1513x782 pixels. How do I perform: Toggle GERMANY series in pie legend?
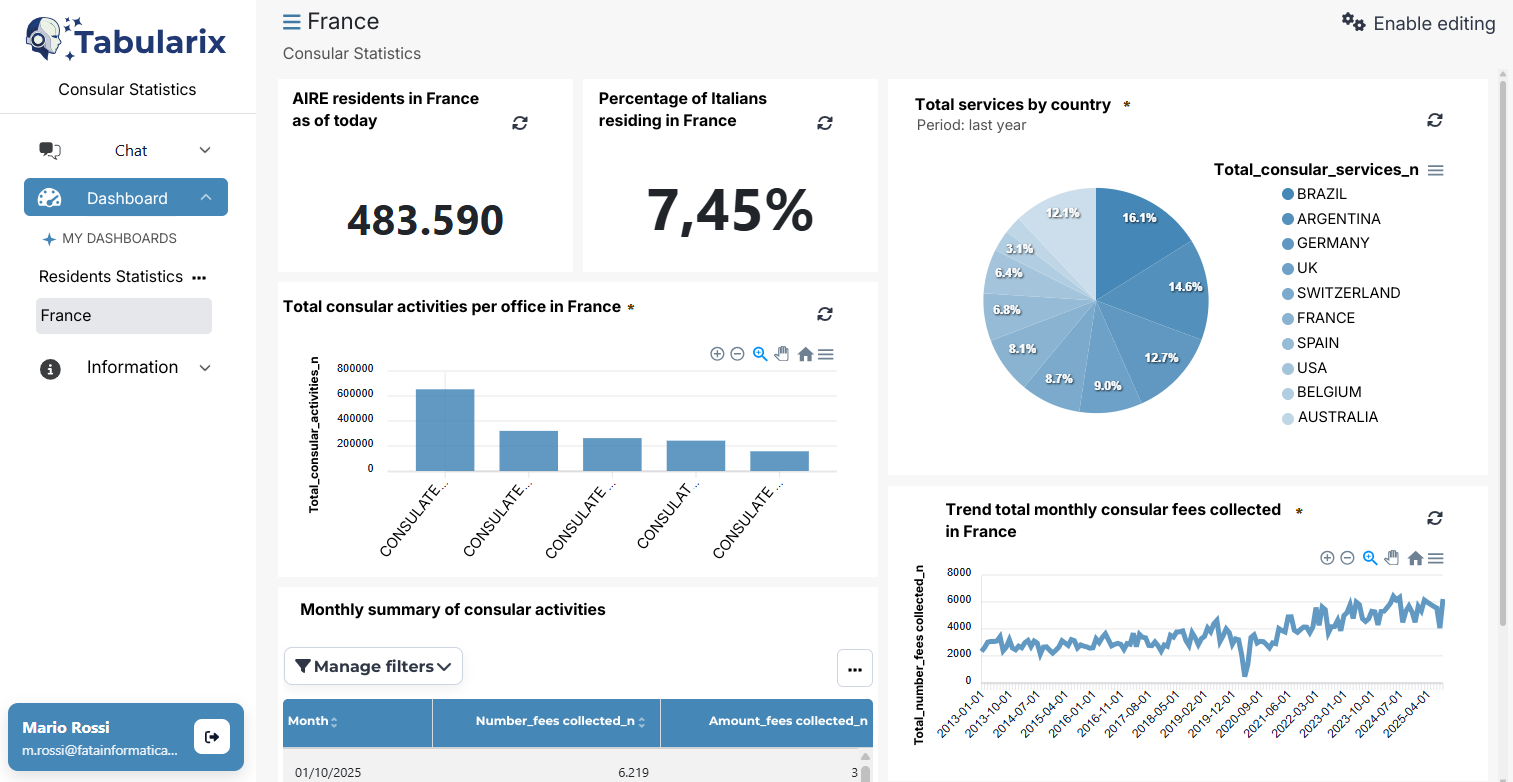point(1332,243)
